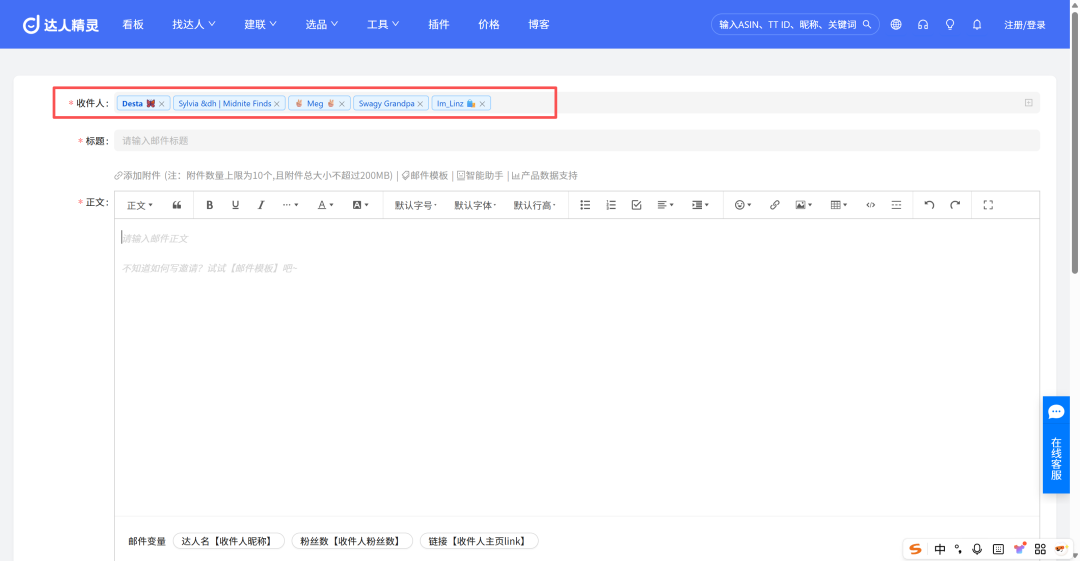1080x561 pixels.
Task: Enter fullscreen editor mode
Action: (988, 205)
